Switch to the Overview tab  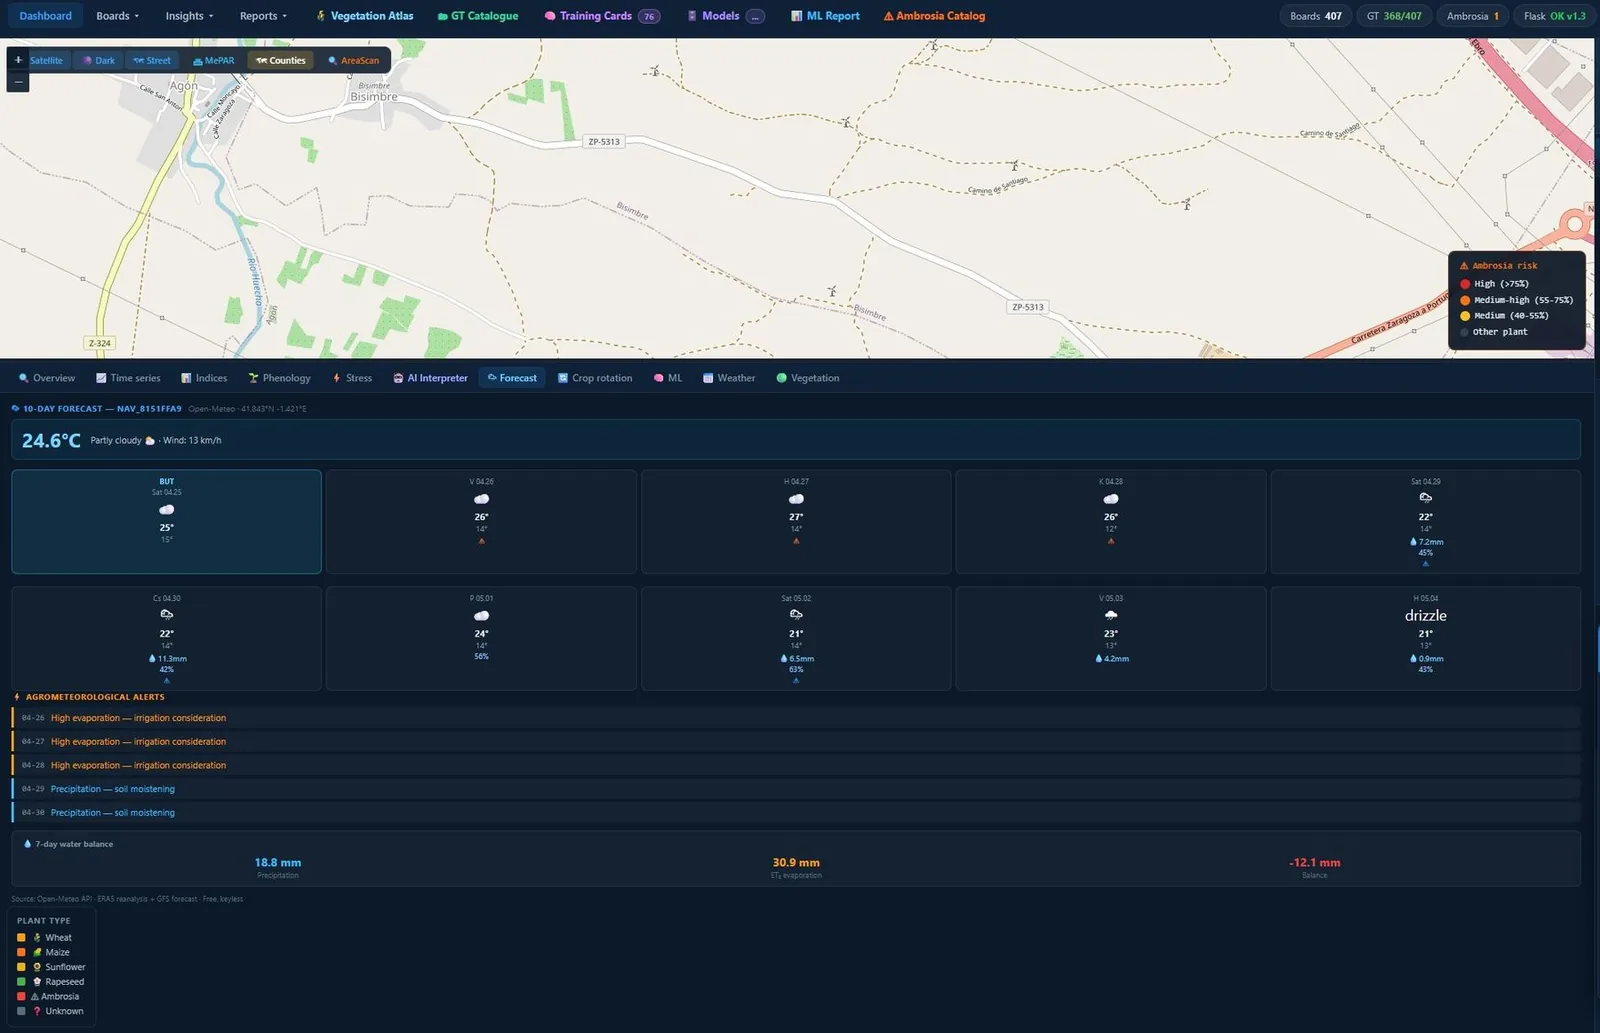click(47, 378)
